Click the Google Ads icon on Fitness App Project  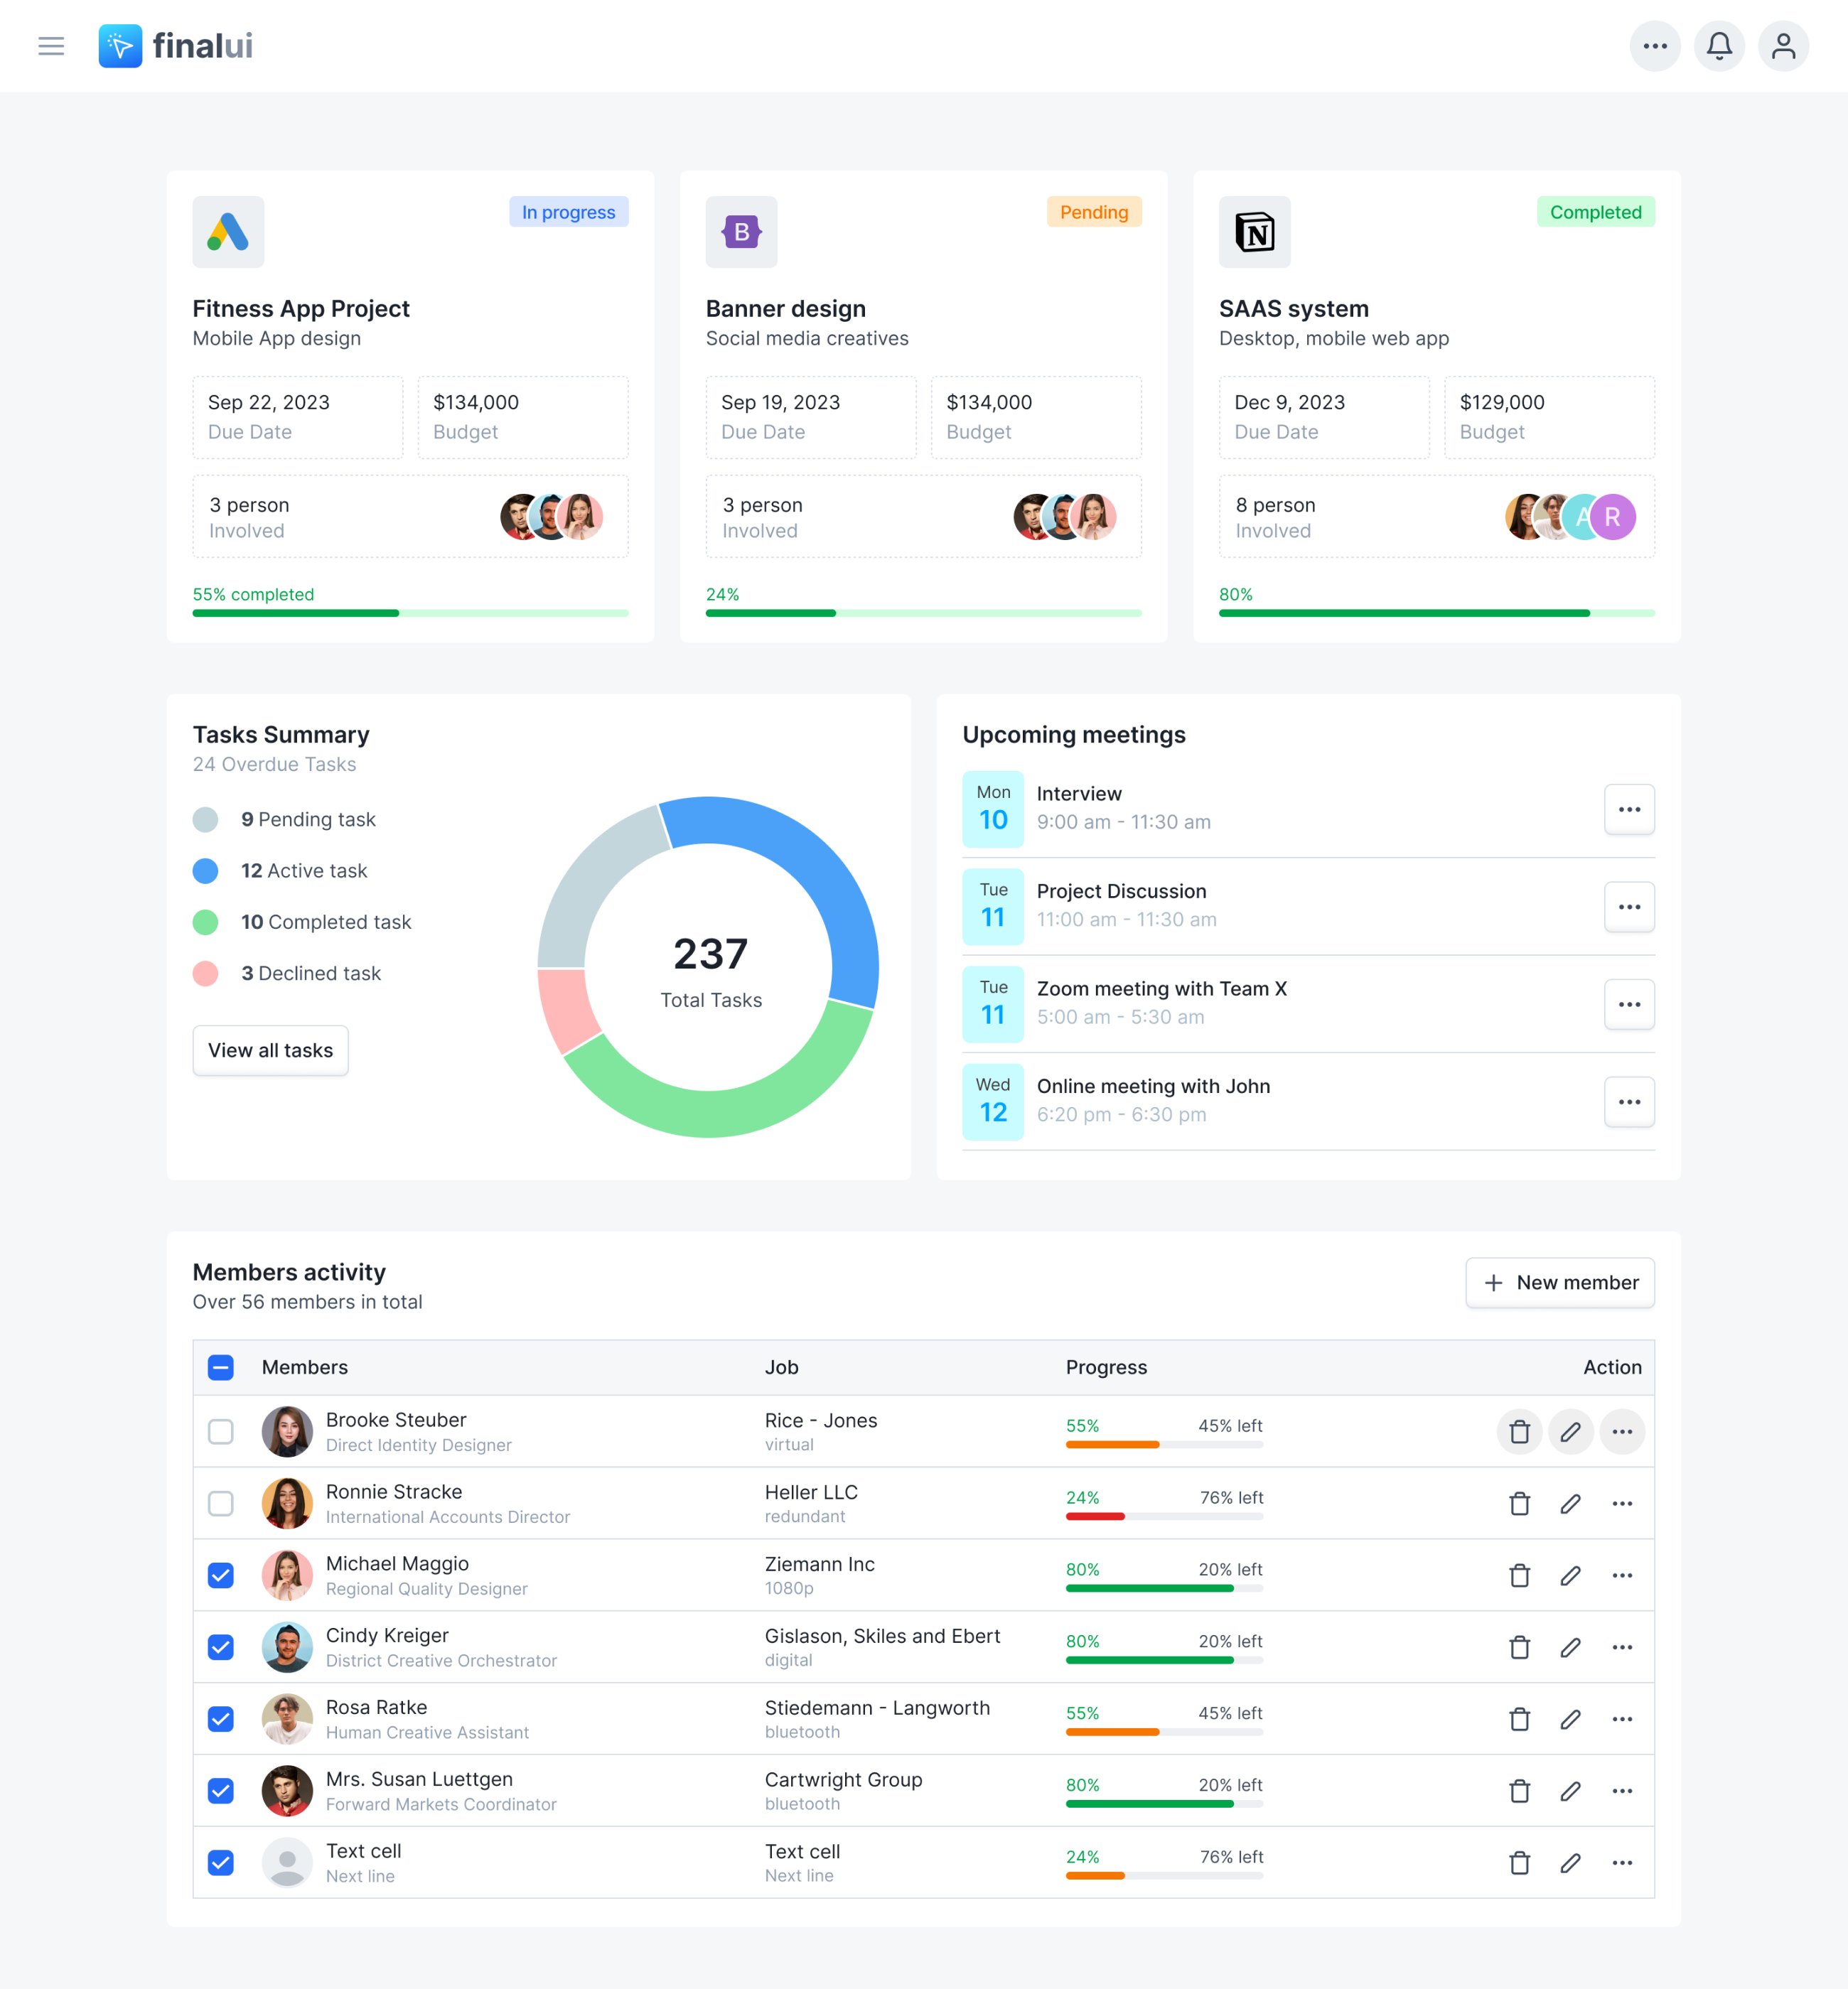(x=228, y=232)
